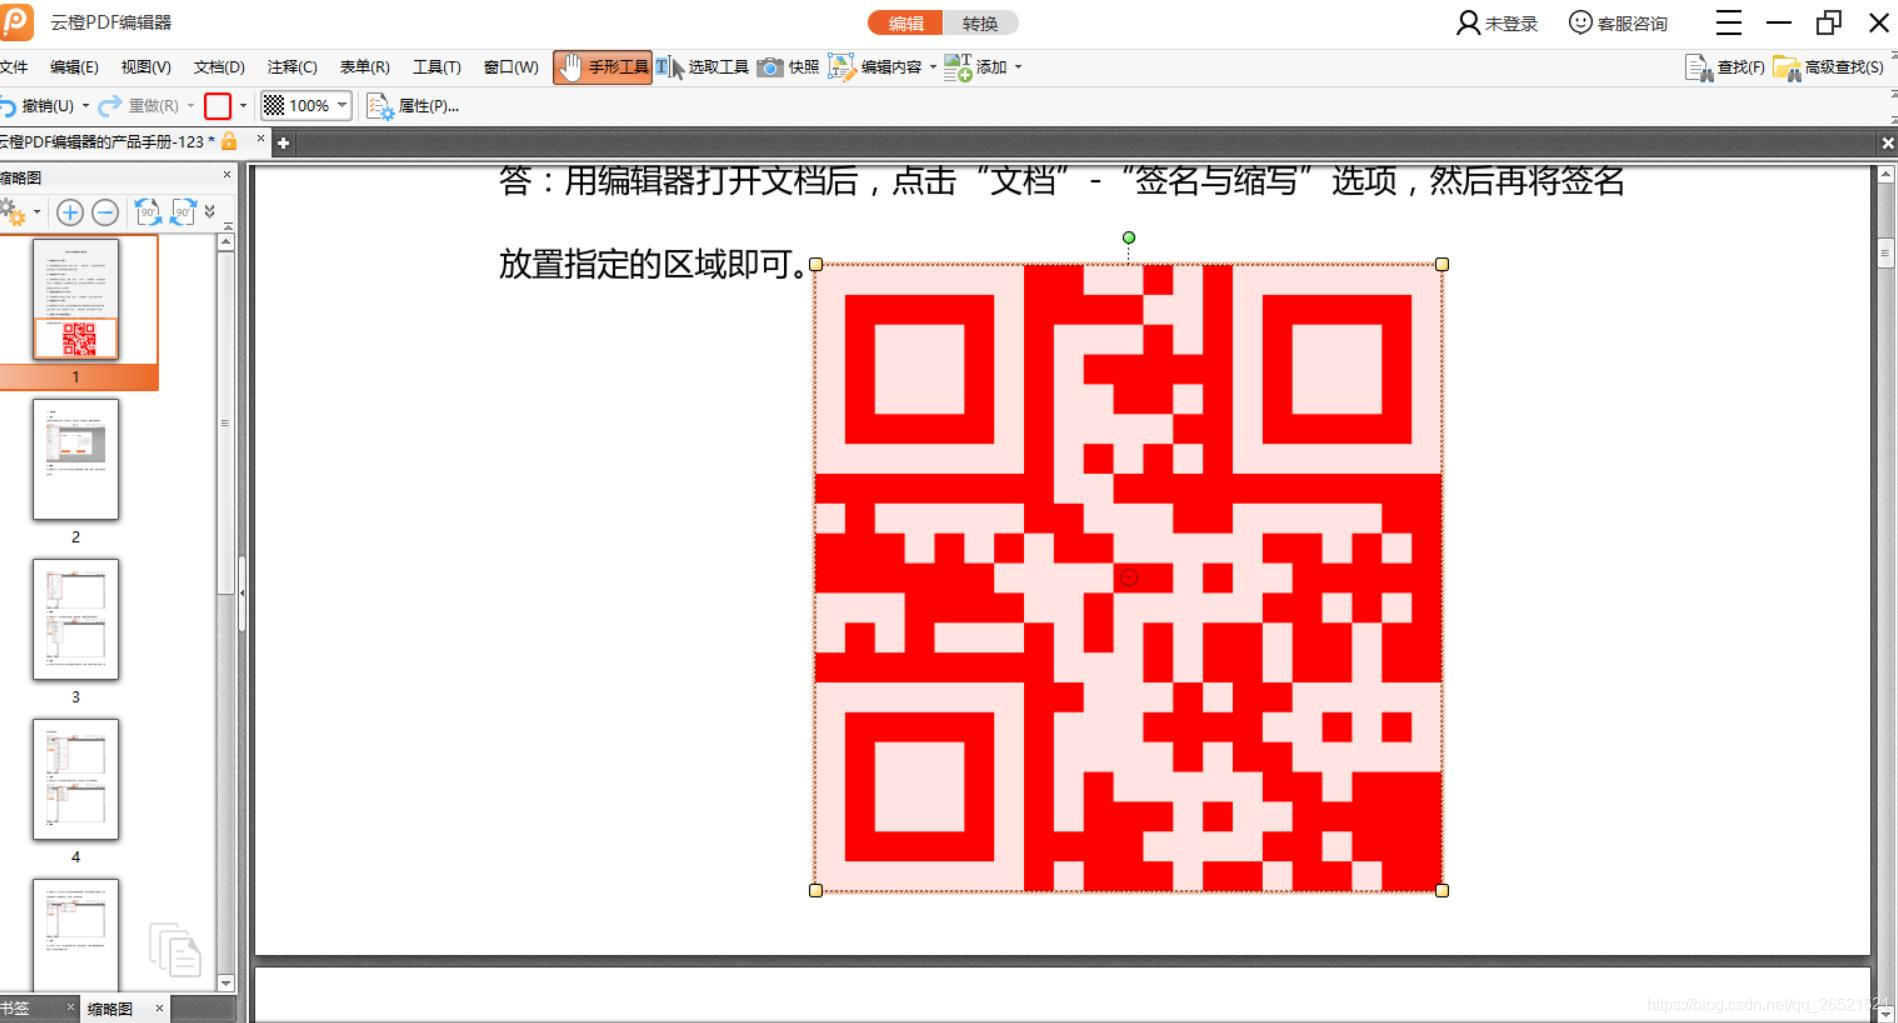Click the orange application logo
The image size is (1898, 1023).
pos(16,21)
